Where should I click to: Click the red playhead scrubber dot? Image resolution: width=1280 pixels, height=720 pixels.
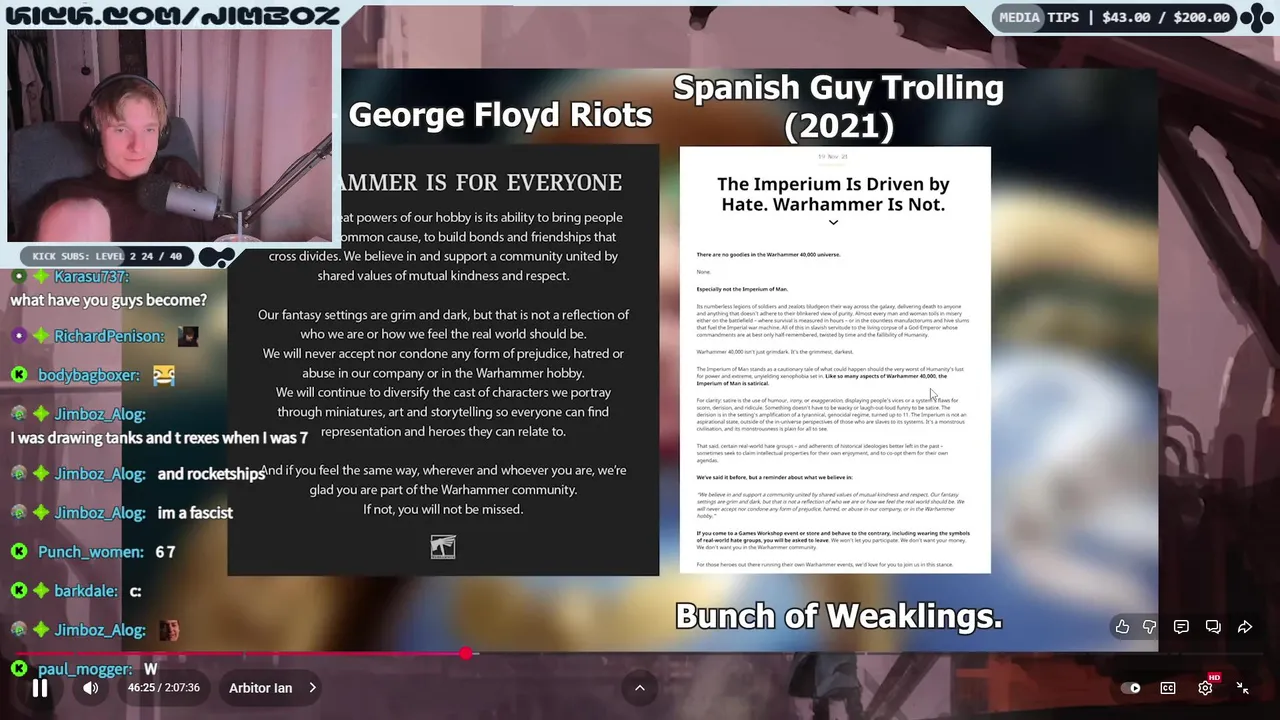[x=466, y=654]
